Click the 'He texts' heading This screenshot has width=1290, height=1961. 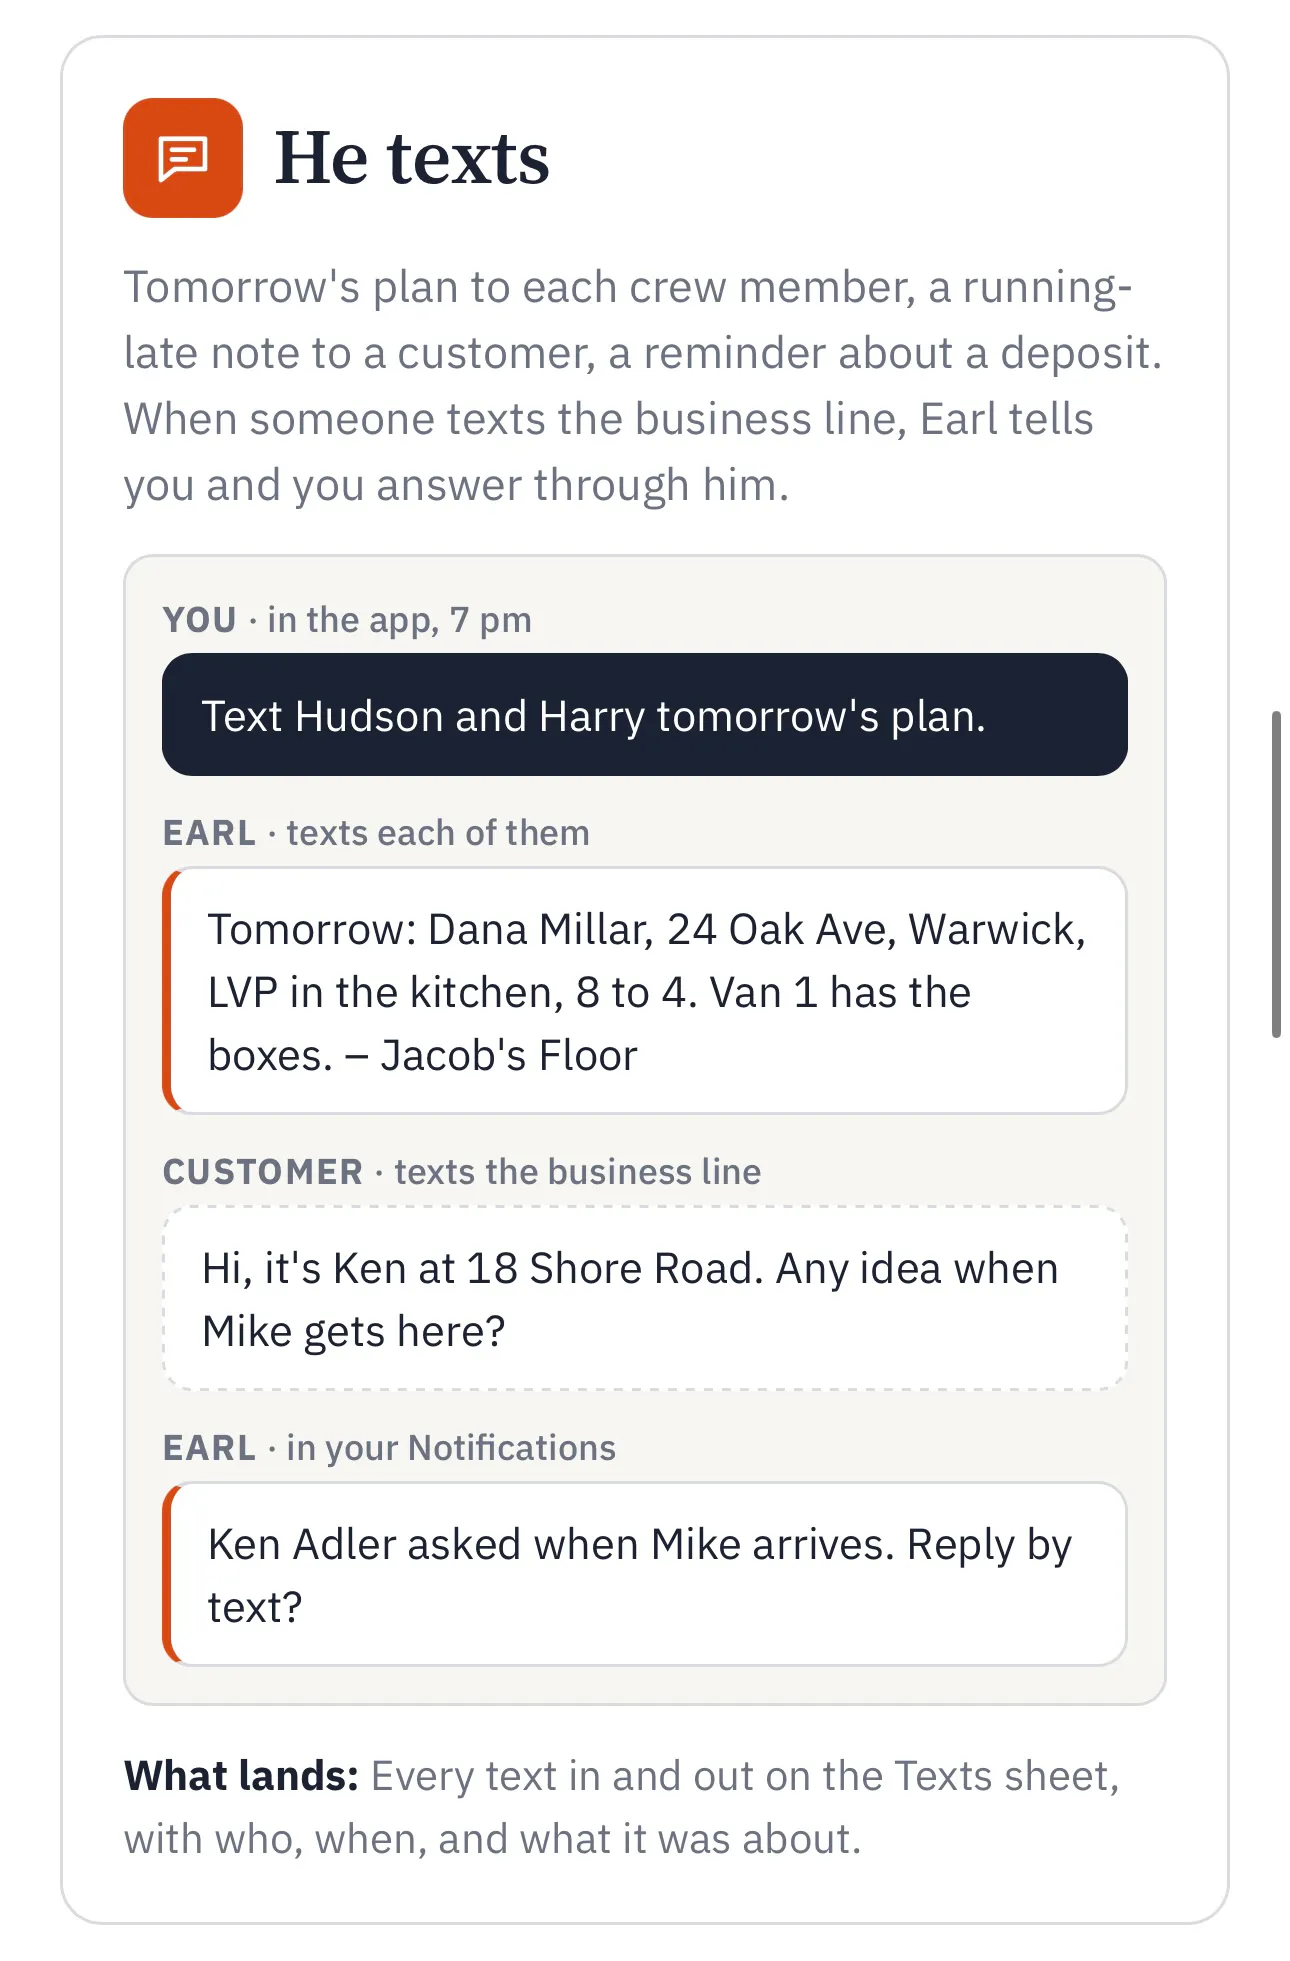click(x=412, y=158)
